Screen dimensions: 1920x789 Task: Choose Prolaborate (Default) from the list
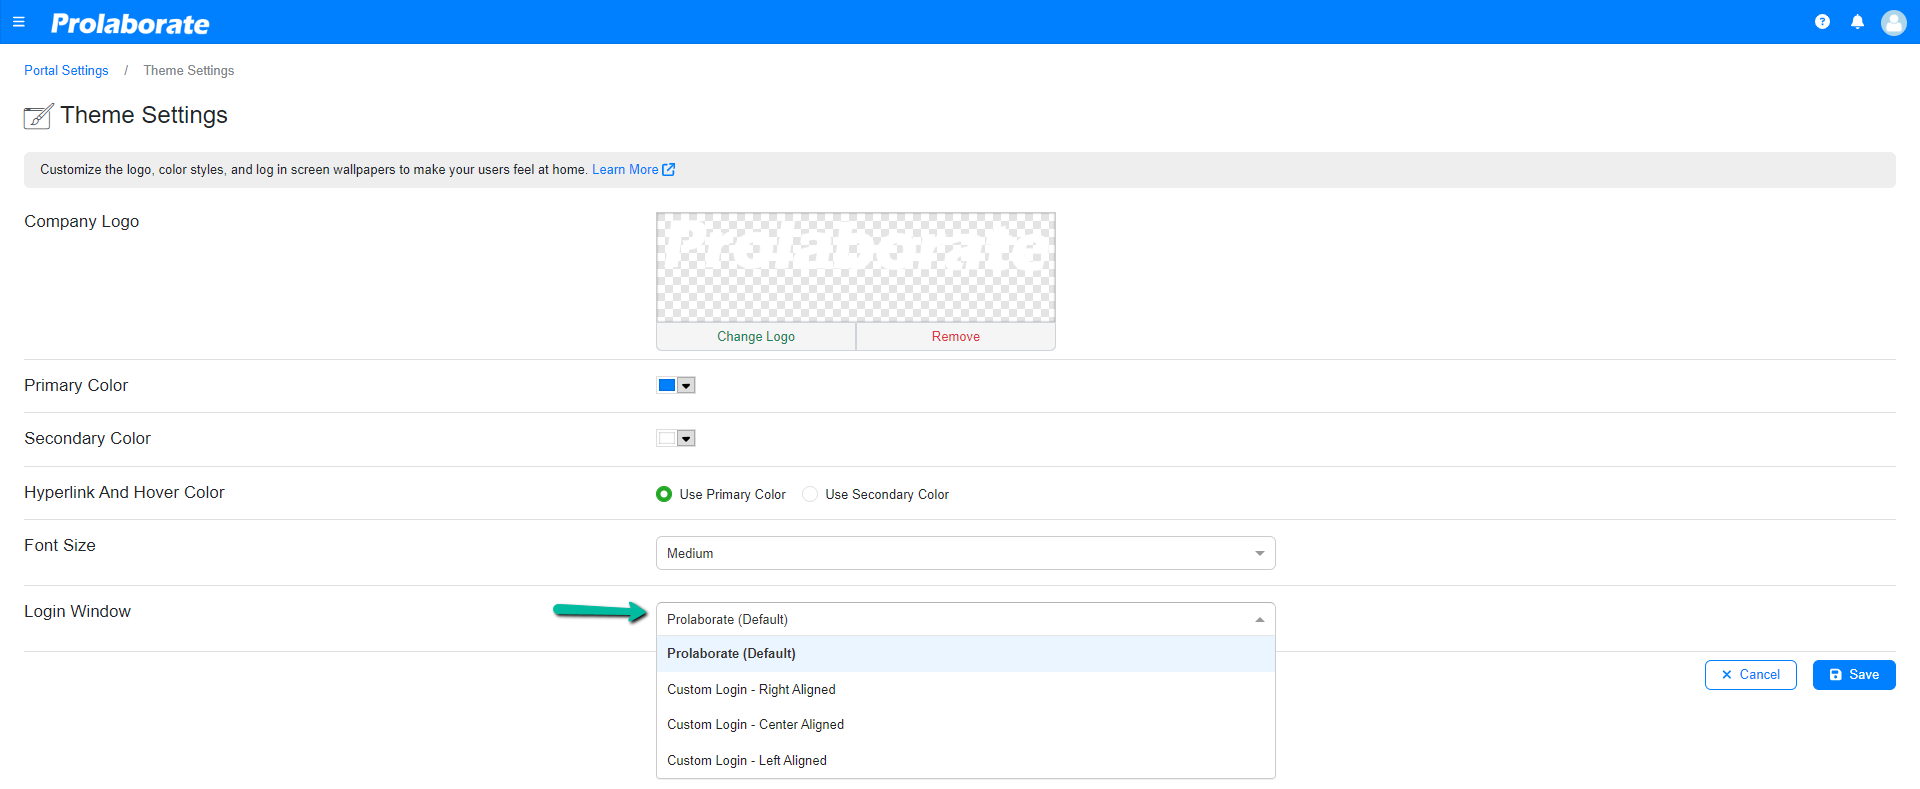[x=966, y=654]
